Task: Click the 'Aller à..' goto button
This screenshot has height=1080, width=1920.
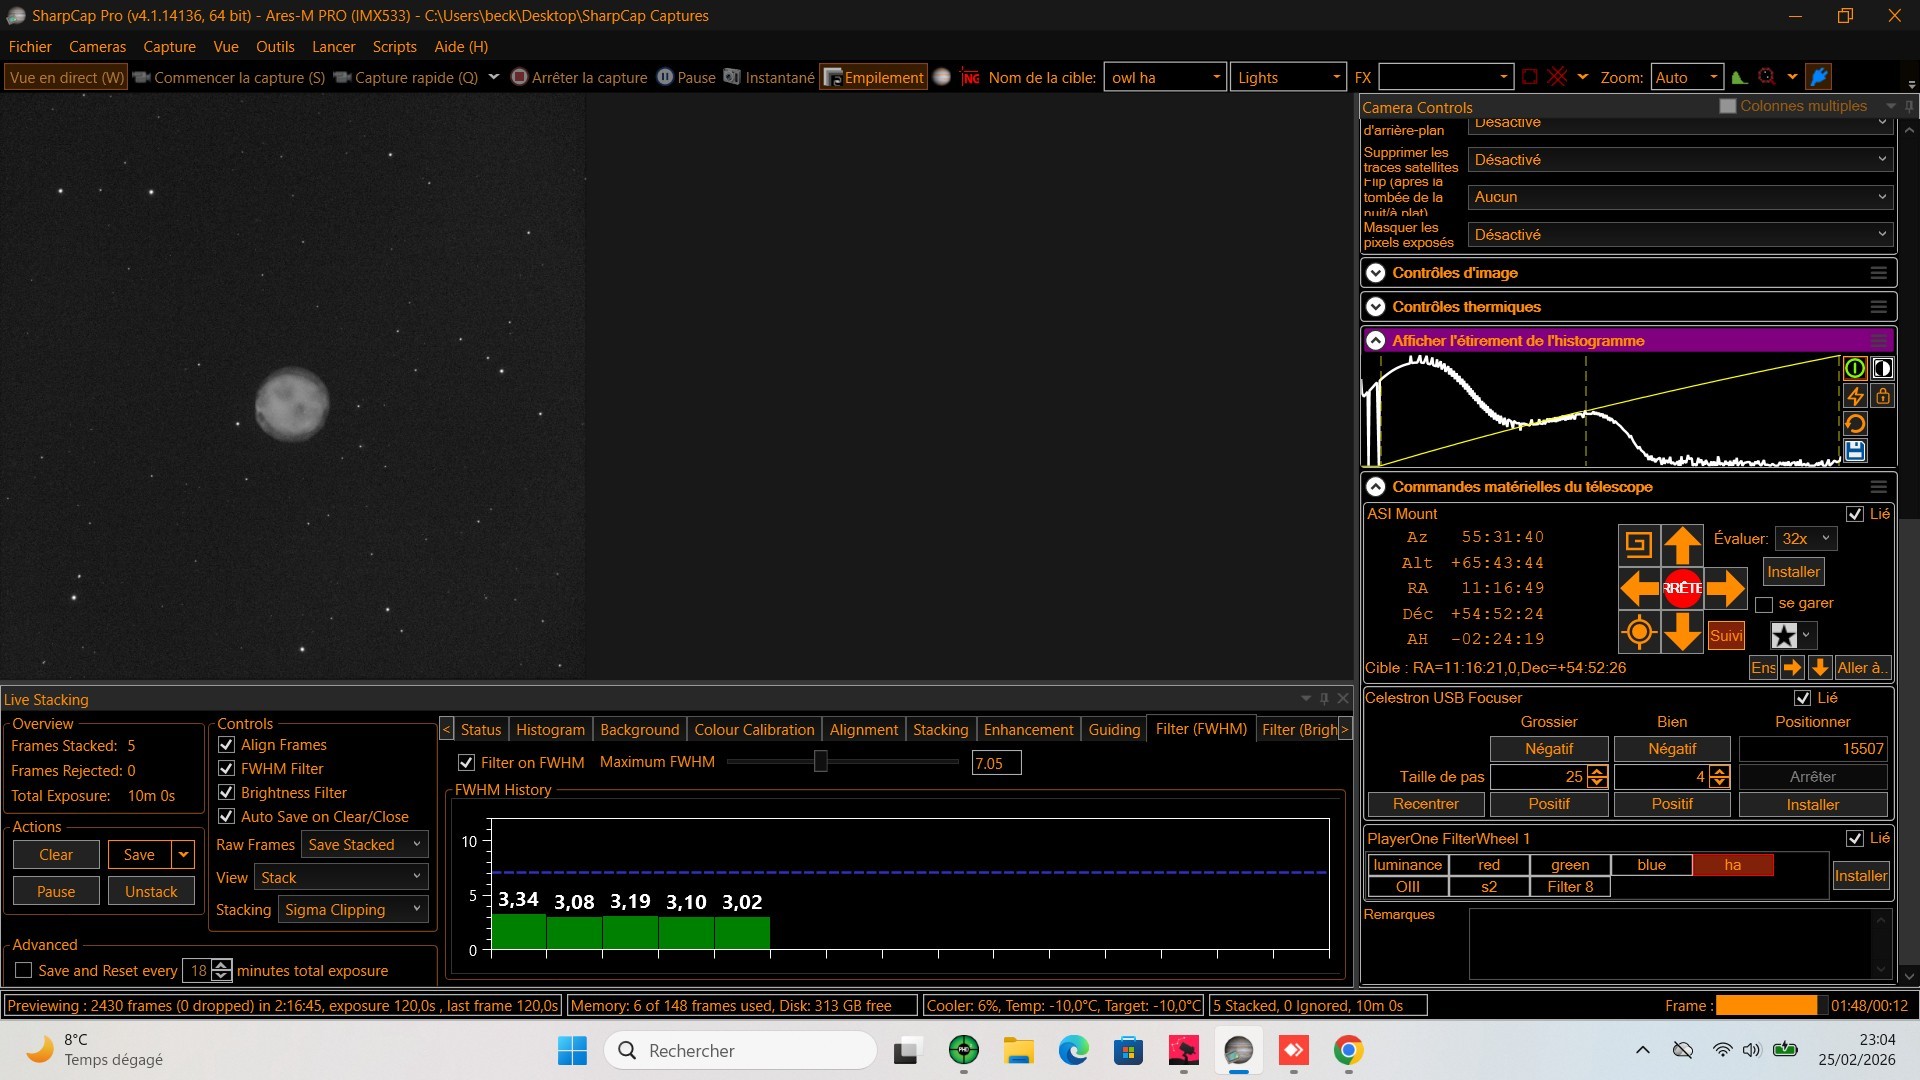Action: pos(1861,668)
